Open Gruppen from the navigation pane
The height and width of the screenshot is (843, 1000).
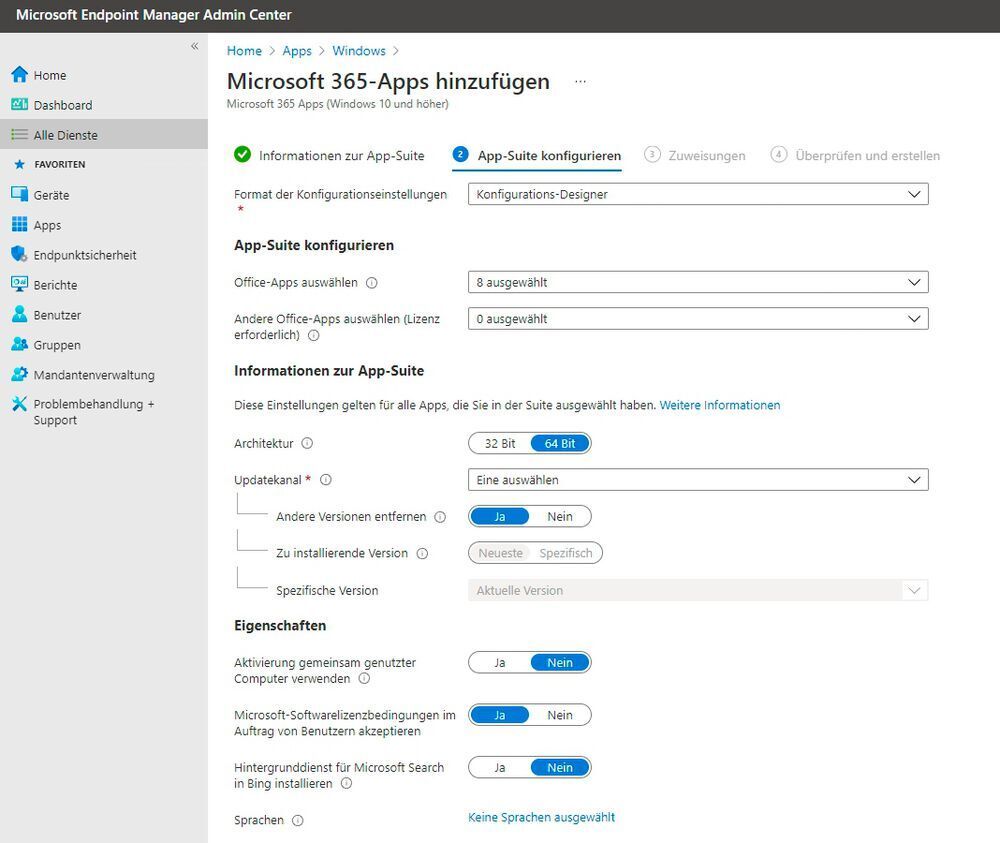coord(56,344)
